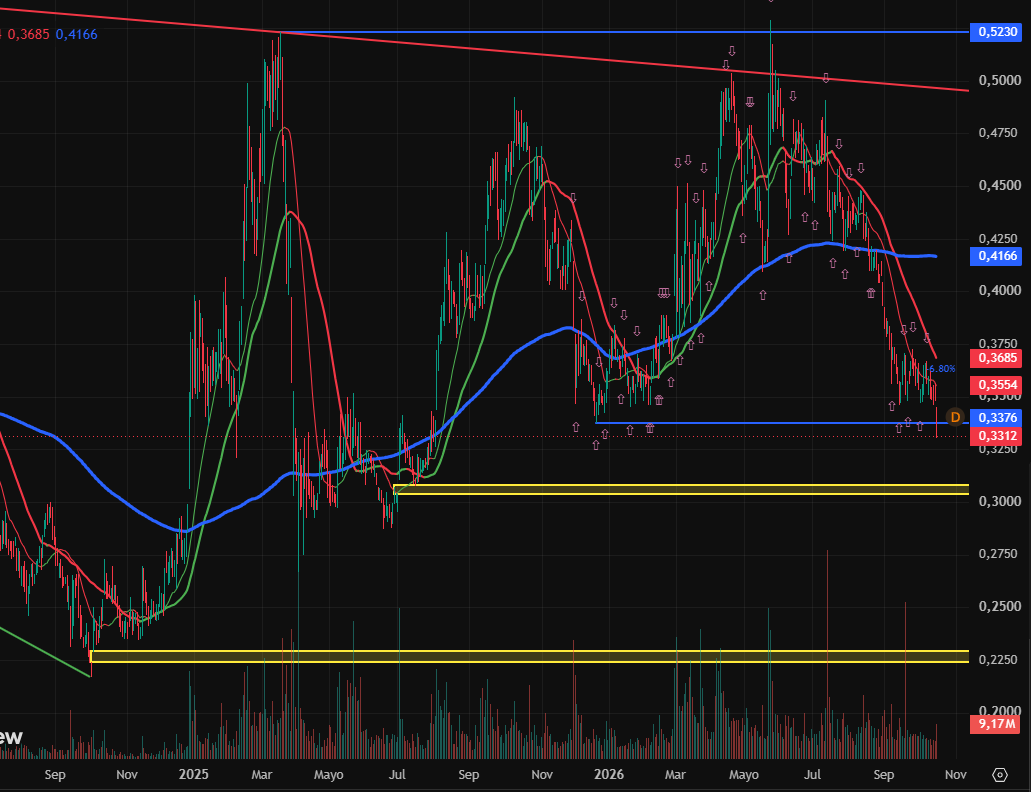This screenshot has height=792, width=1031.
Task: Select the 2026 label on time axis
Action: pyautogui.click(x=609, y=774)
